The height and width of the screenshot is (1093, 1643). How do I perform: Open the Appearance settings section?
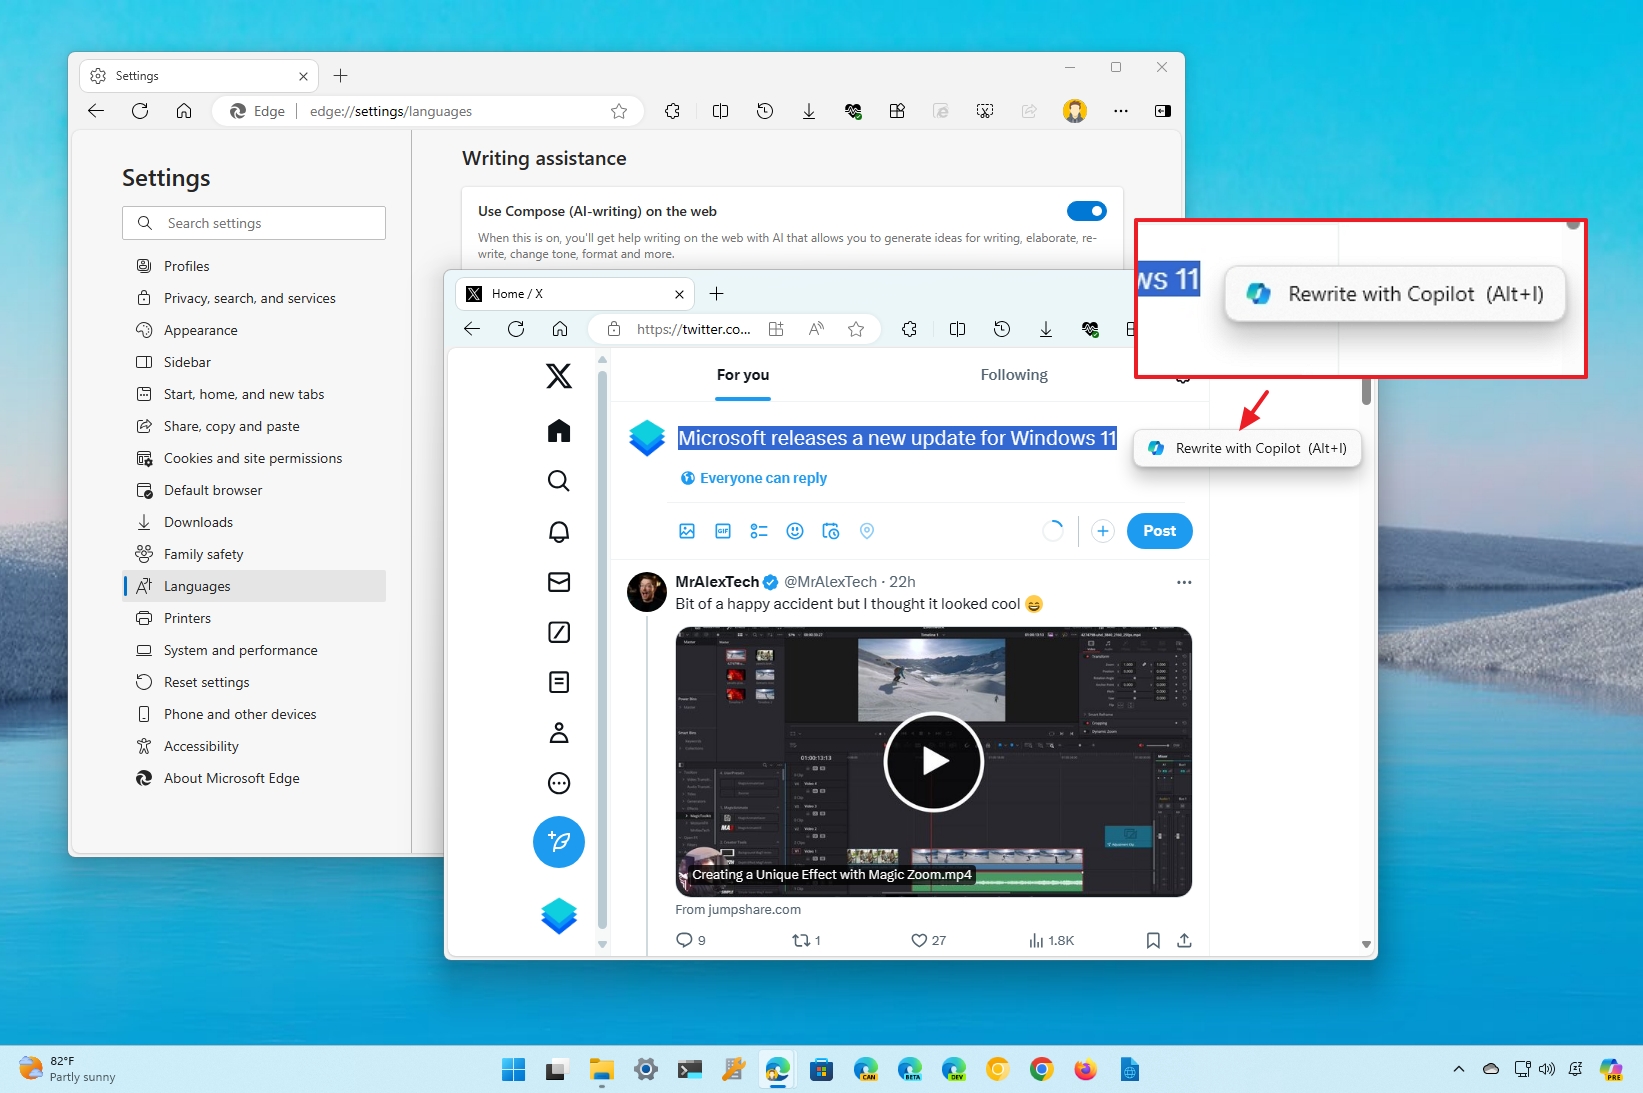tap(199, 330)
